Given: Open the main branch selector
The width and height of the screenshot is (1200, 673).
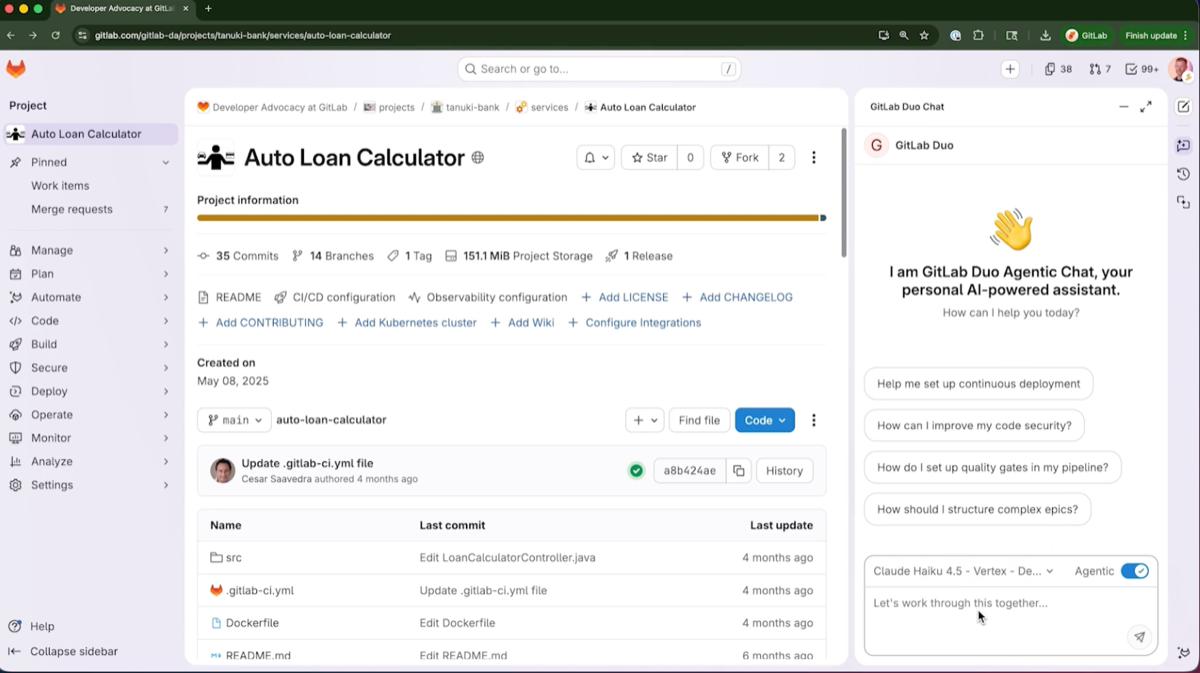Looking at the screenshot, I should (234, 420).
